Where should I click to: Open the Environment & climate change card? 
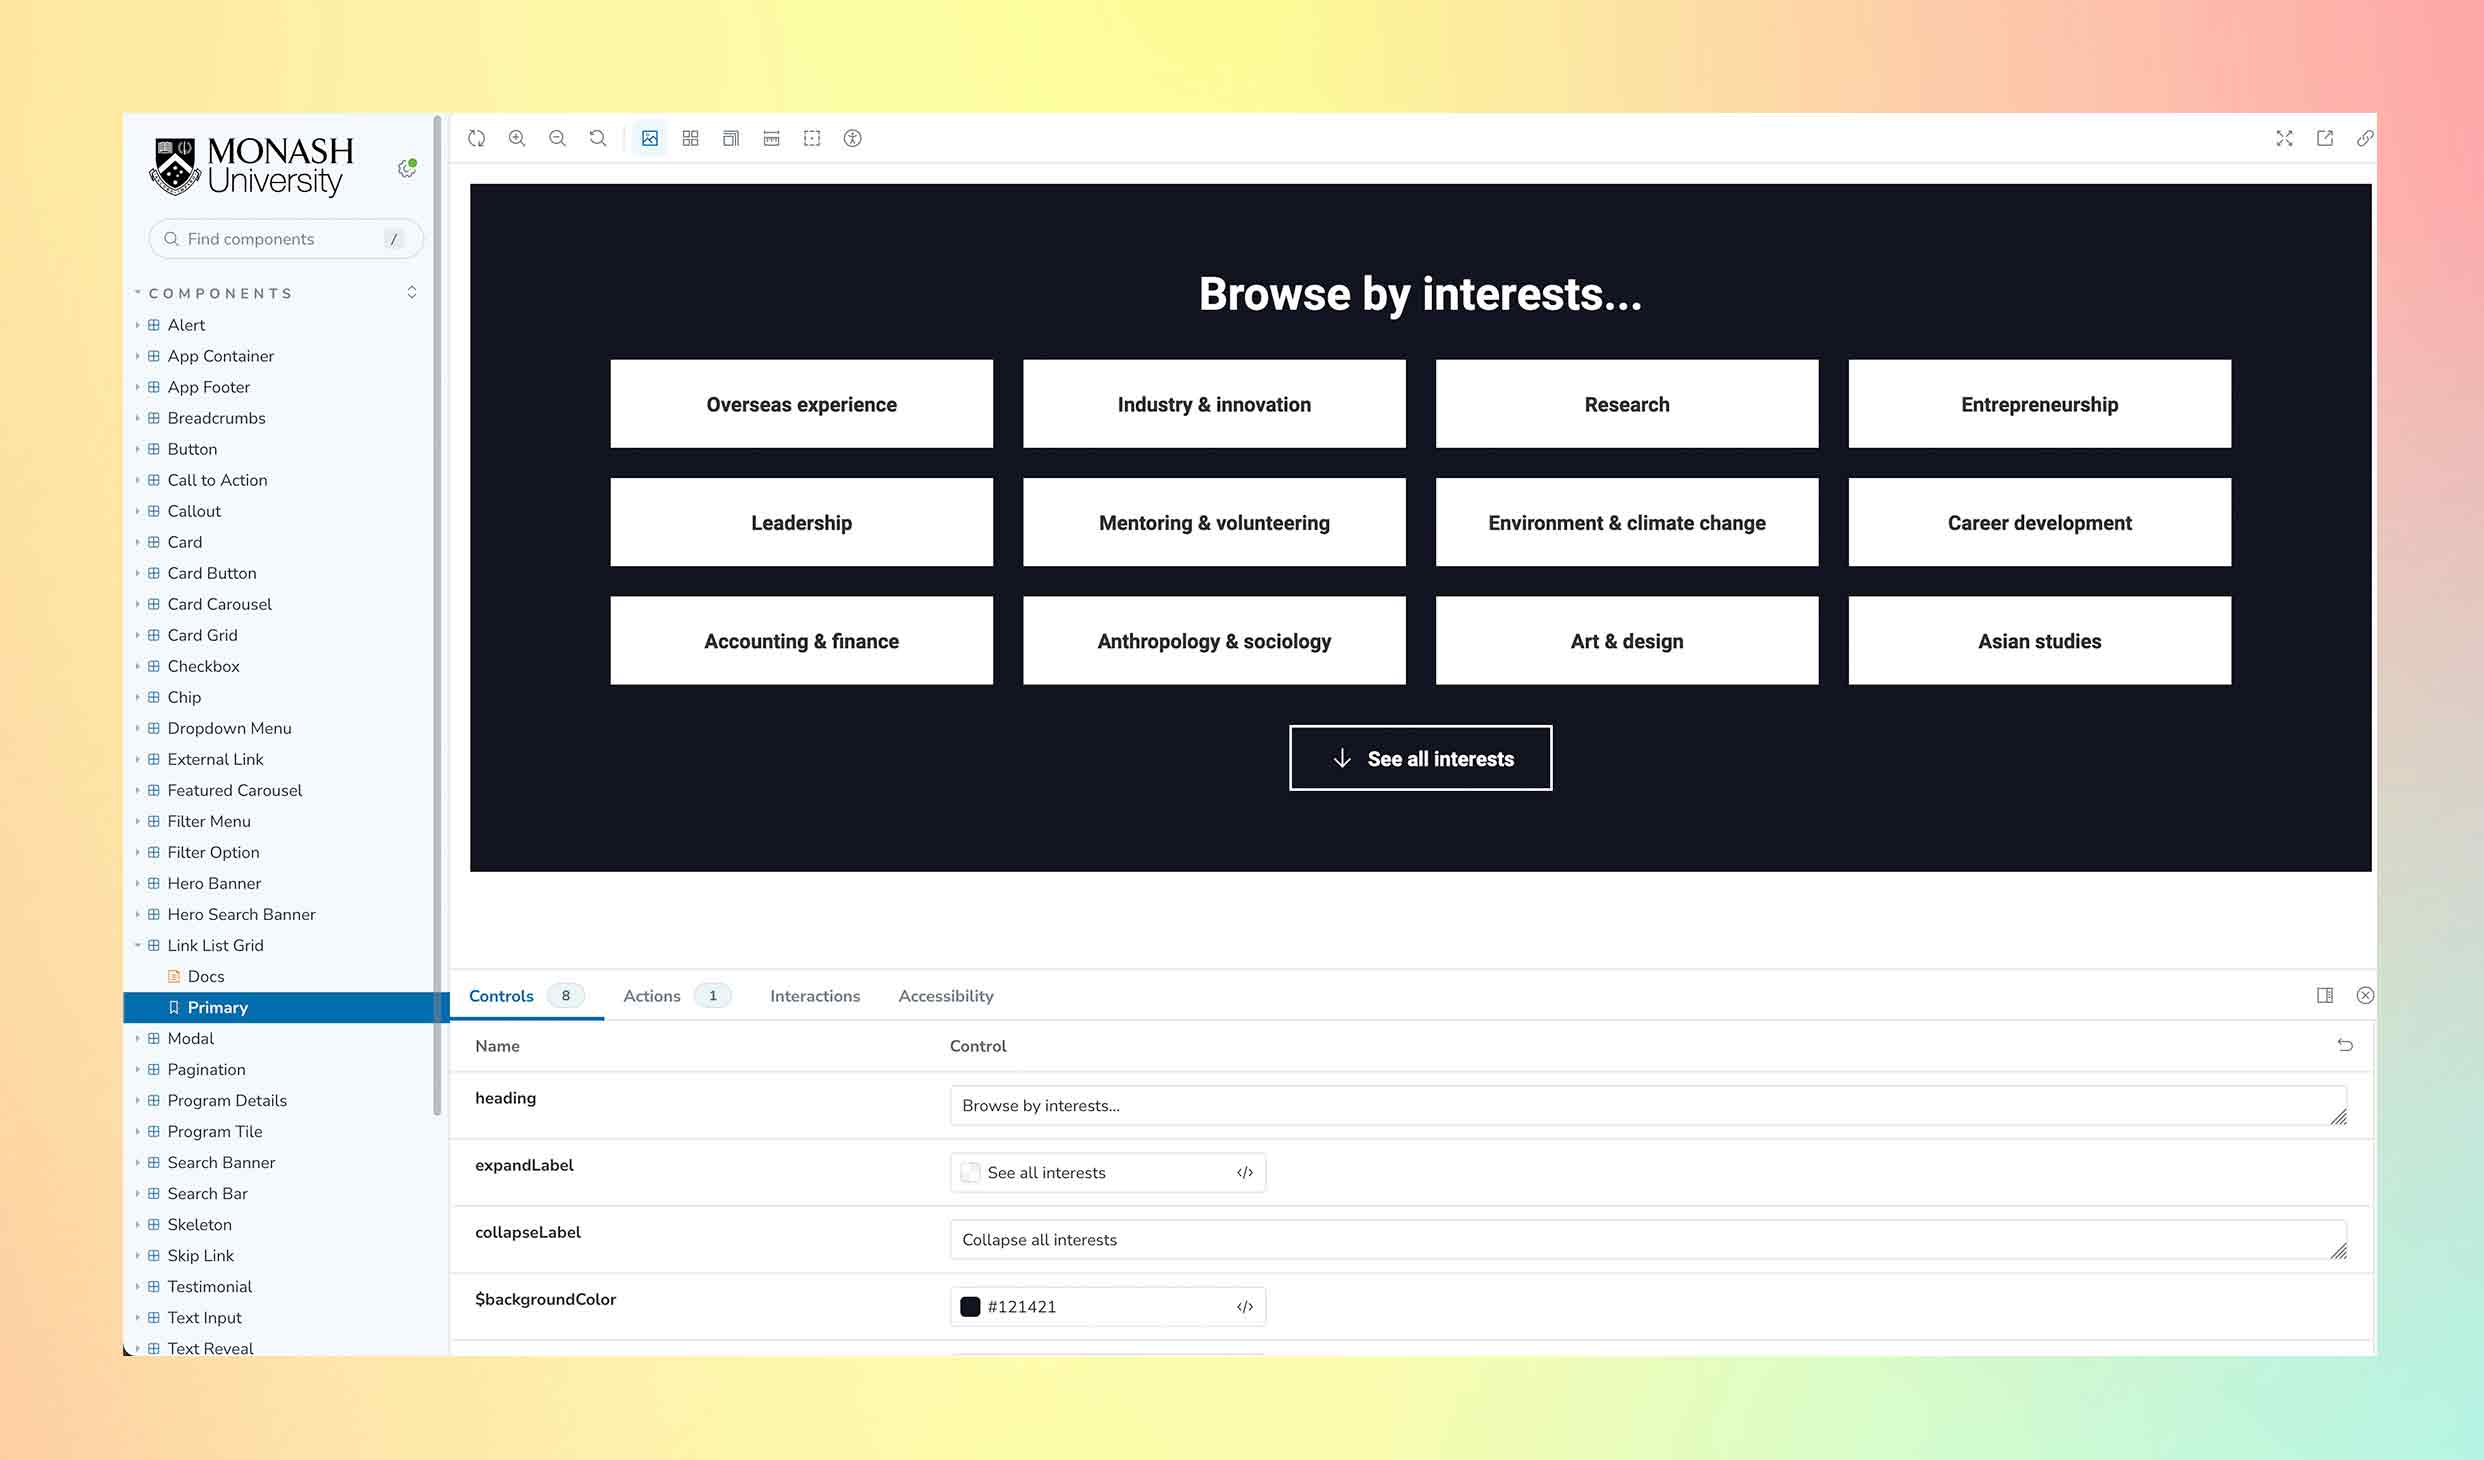coord(1627,522)
